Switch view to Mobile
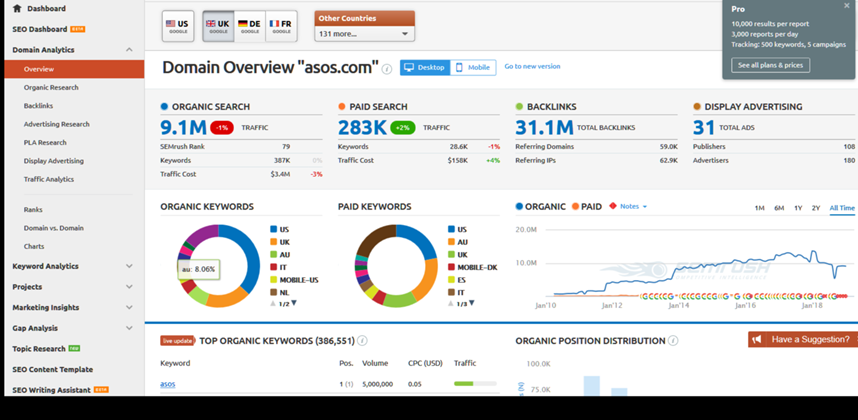Viewport: 858px width, 420px height. pos(473,67)
